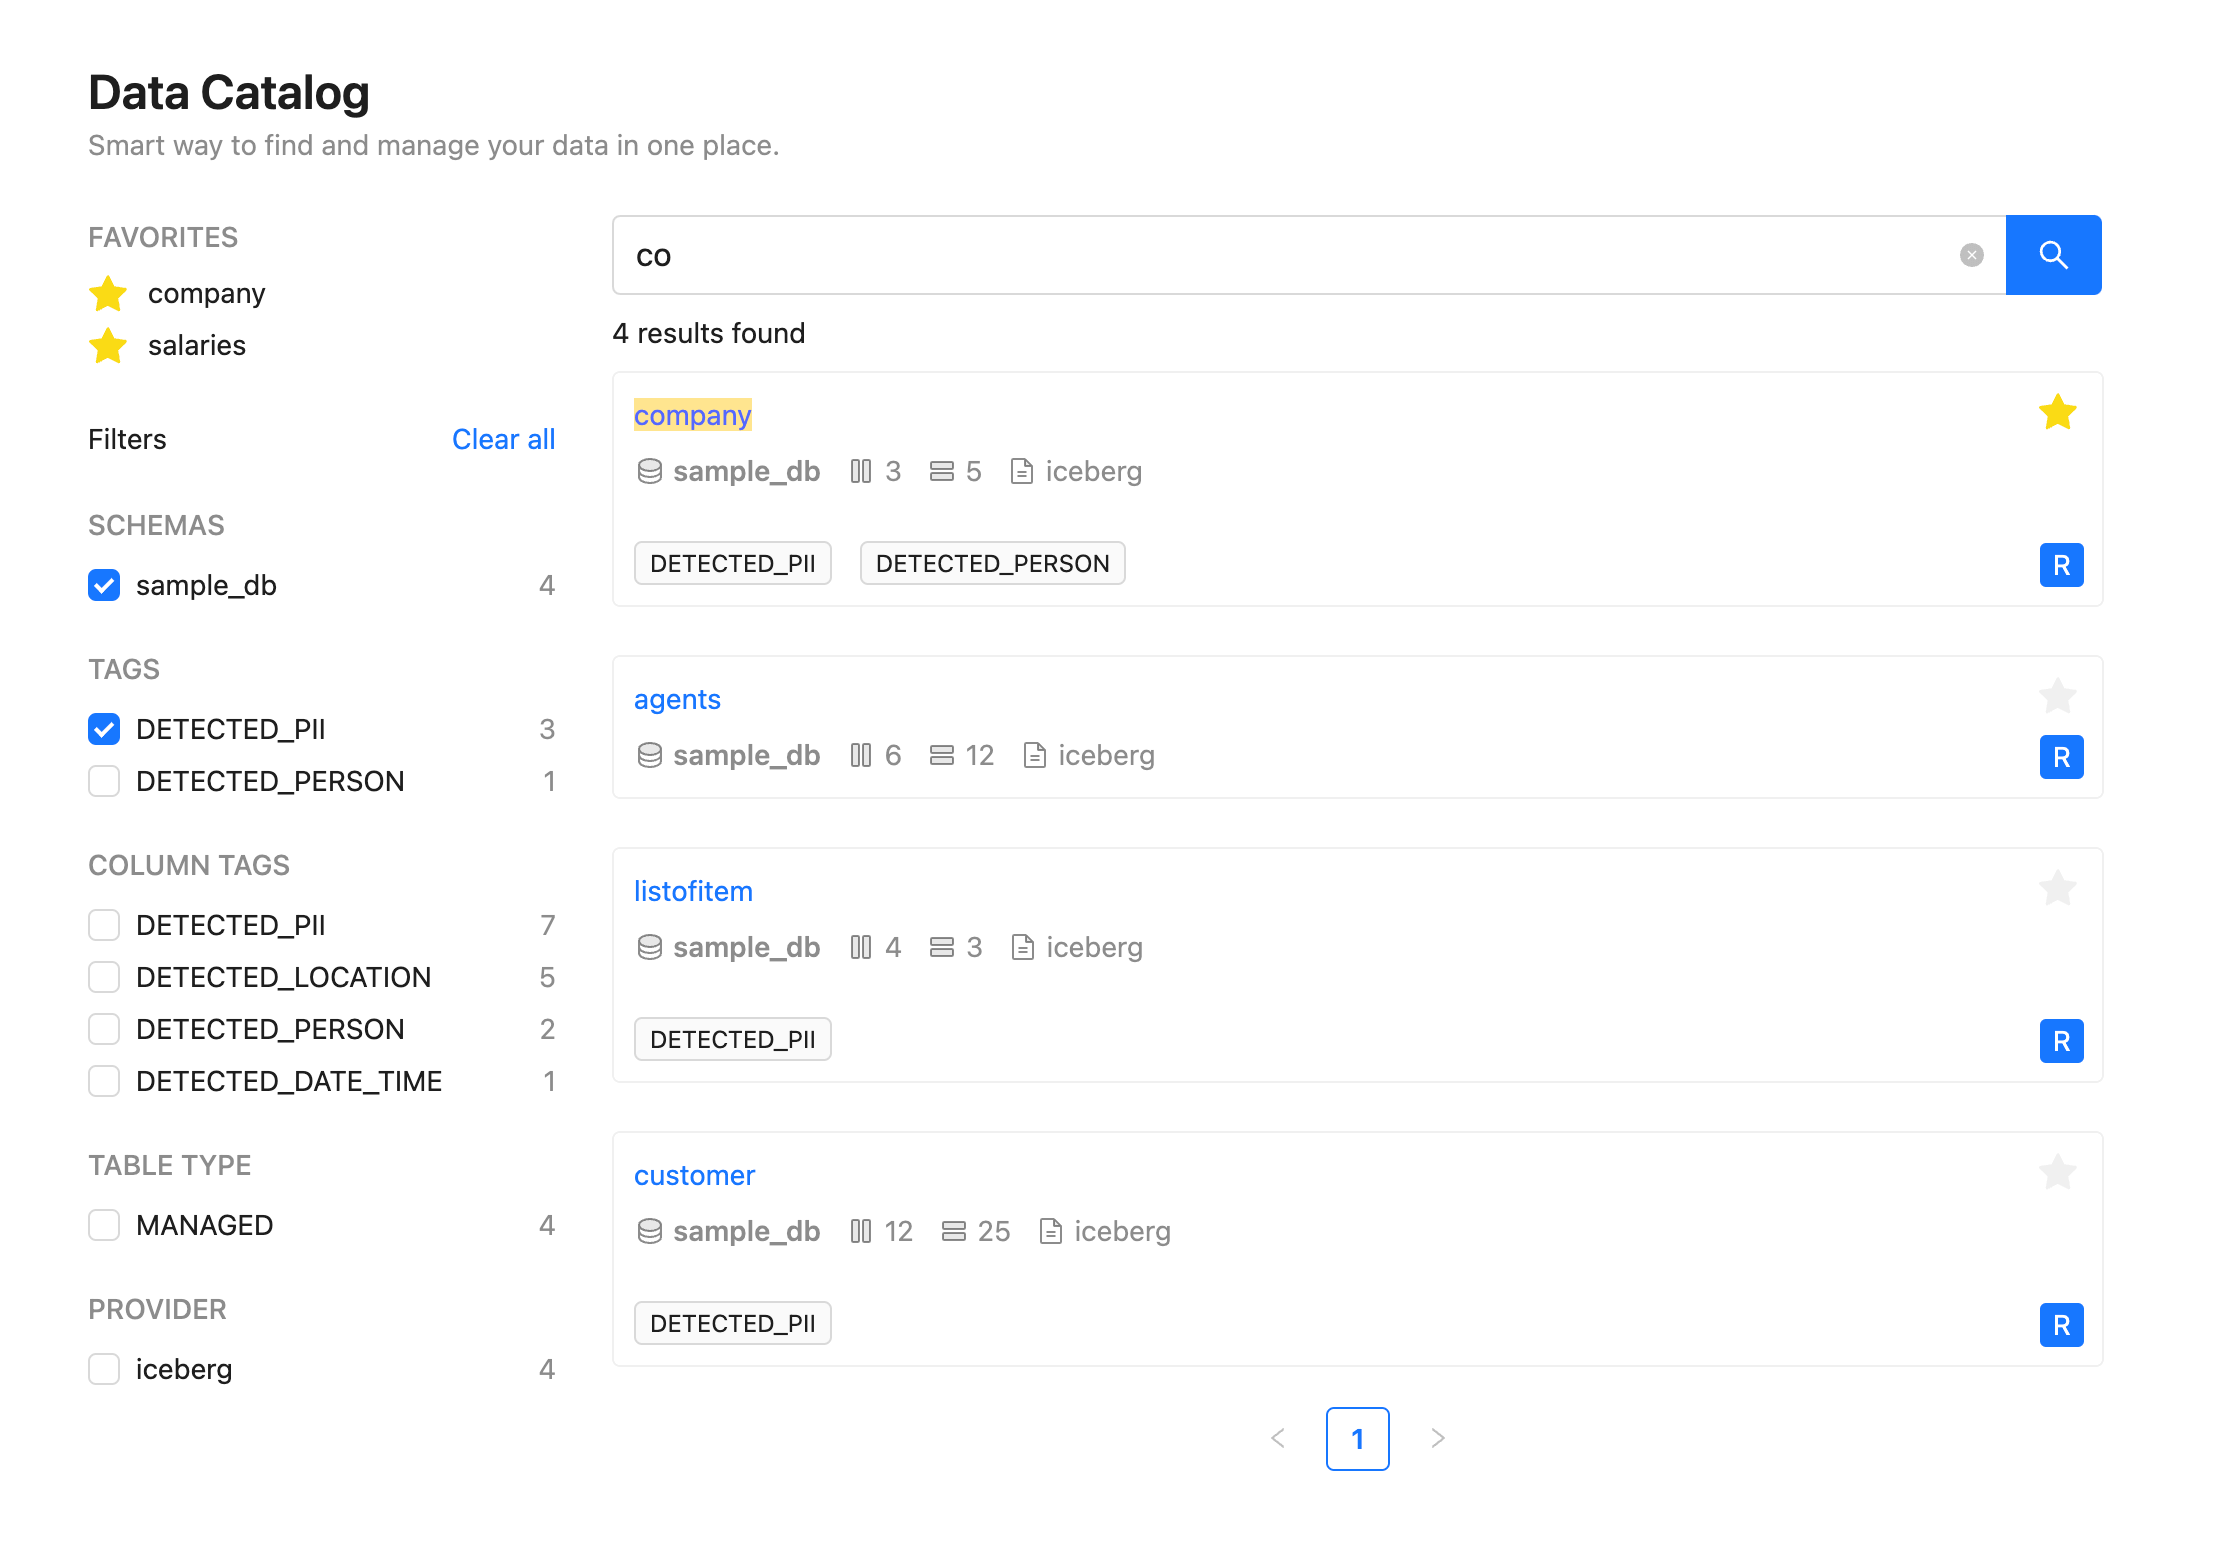Star the listofitem table result
The width and height of the screenshot is (2217, 1567).
click(2058, 888)
